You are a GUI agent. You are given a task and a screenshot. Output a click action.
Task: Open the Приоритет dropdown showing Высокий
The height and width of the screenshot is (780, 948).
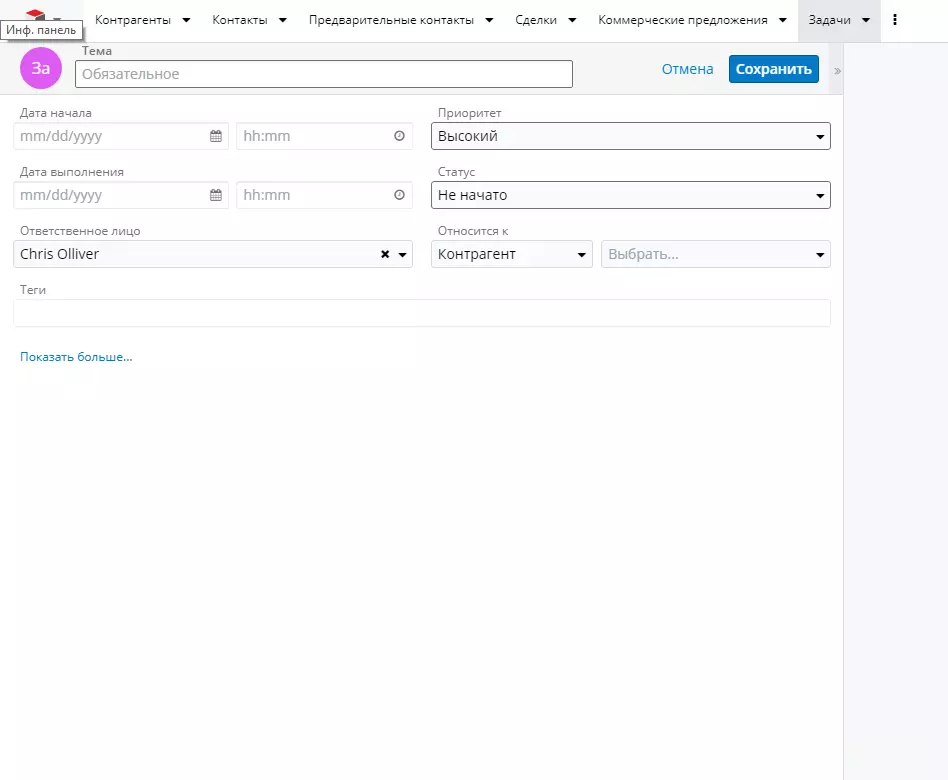pos(631,136)
